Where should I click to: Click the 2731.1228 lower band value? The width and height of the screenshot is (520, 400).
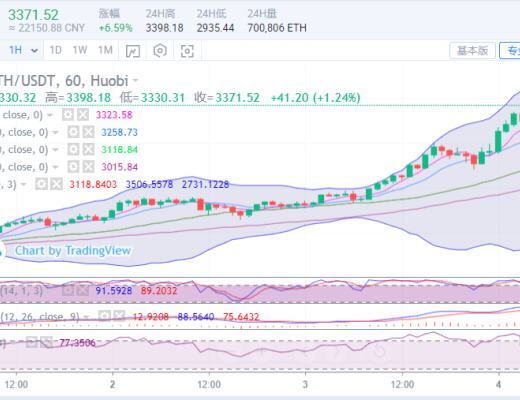click(205, 184)
